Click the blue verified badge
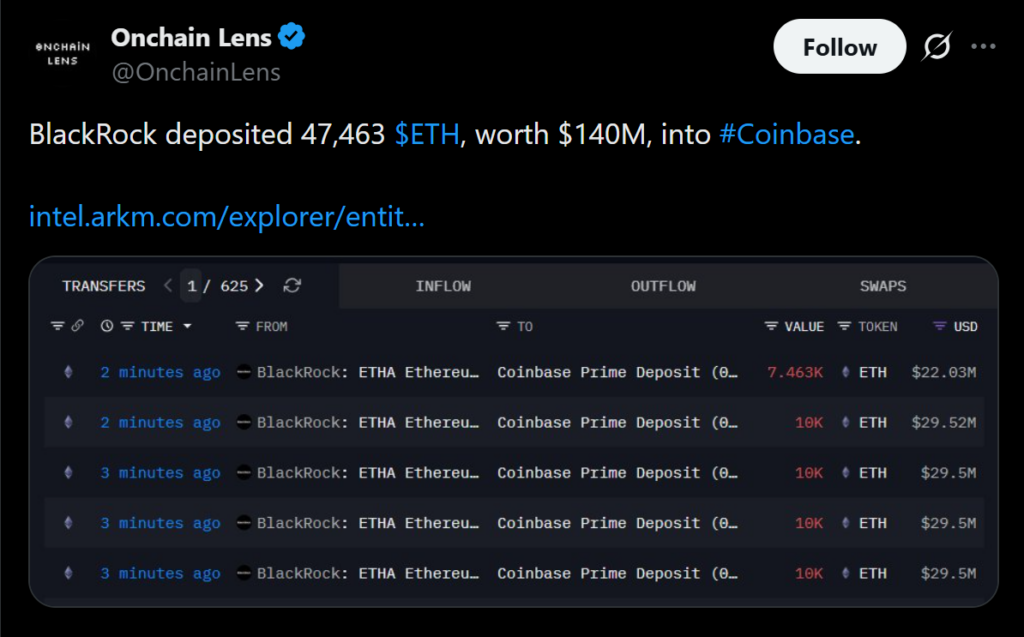This screenshot has height=637, width=1024. [x=292, y=38]
